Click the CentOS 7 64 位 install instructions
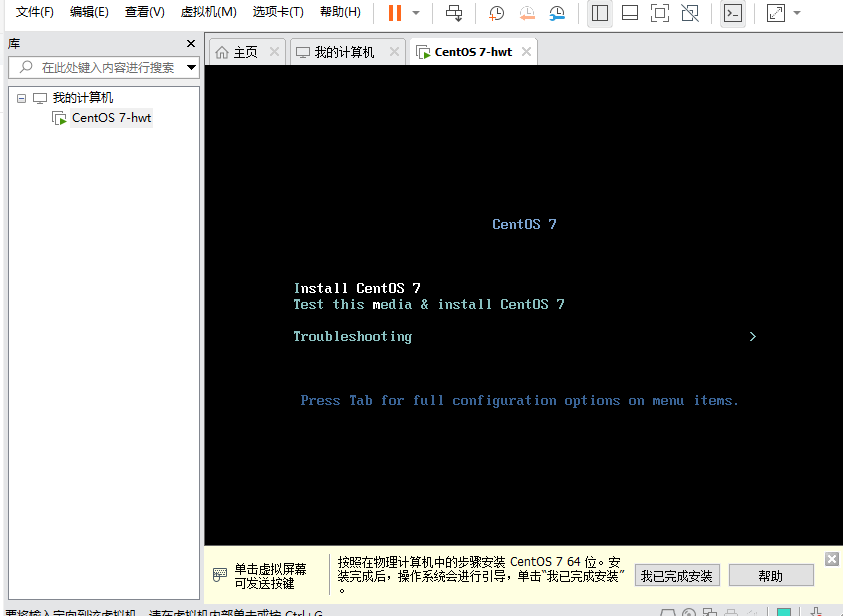Screen dimensions: 843x616 point(481,576)
